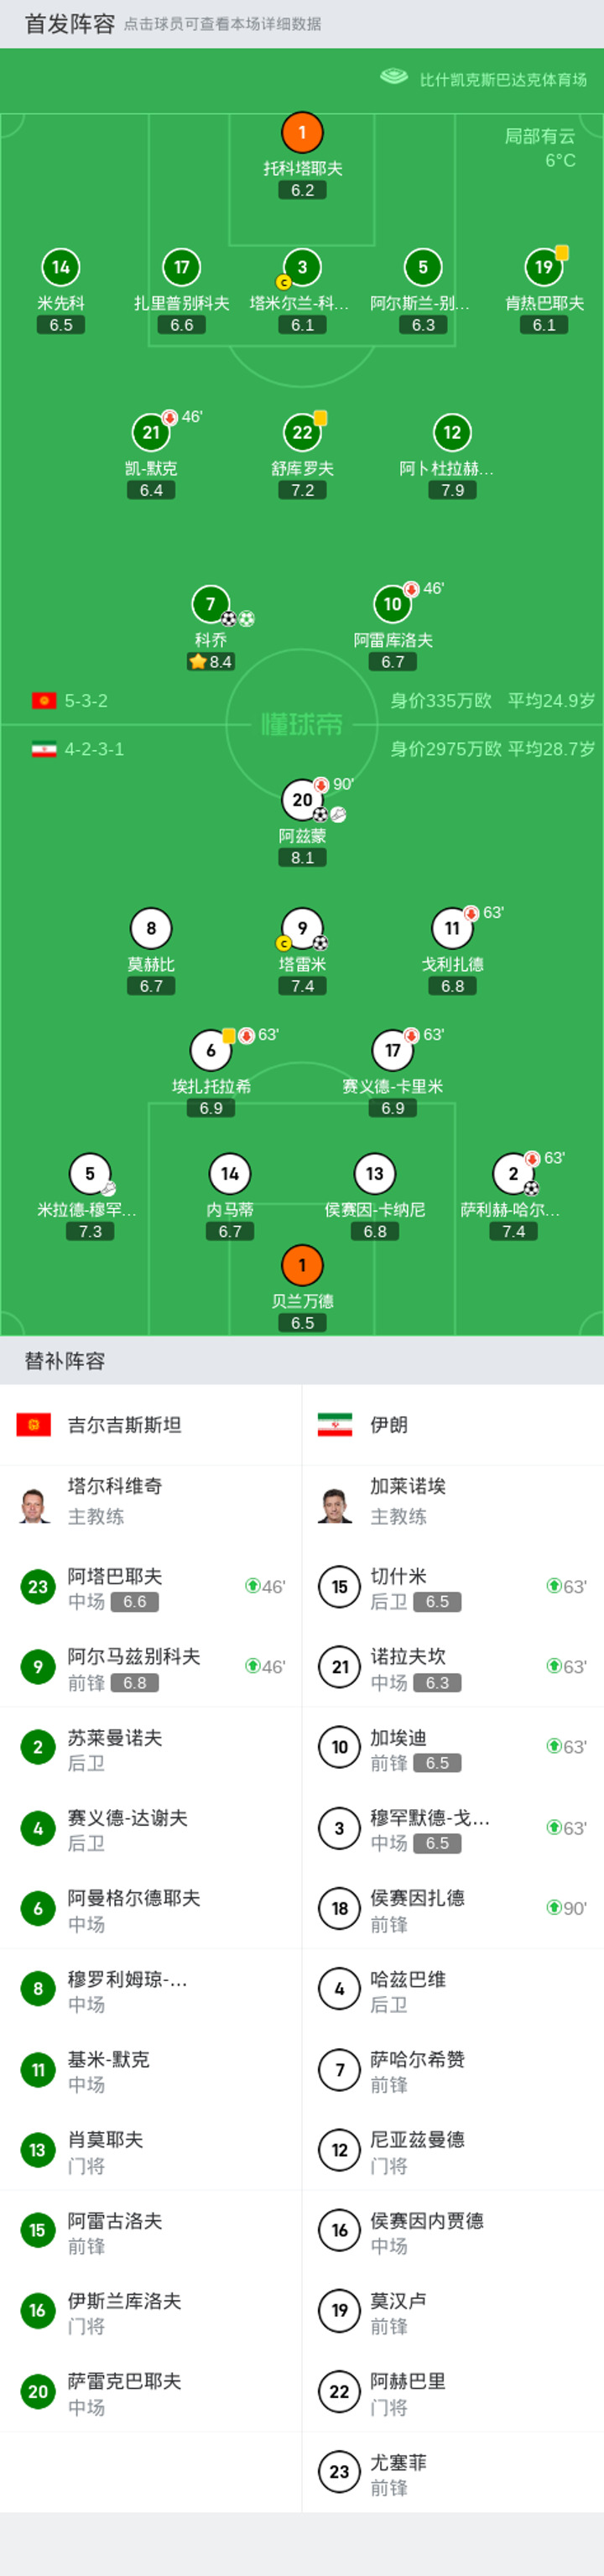Tap 米拉德-穆罕 number 5 Iran defender
Image resolution: width=604 pixels, height=2576 pixels.
(90, 1174)
